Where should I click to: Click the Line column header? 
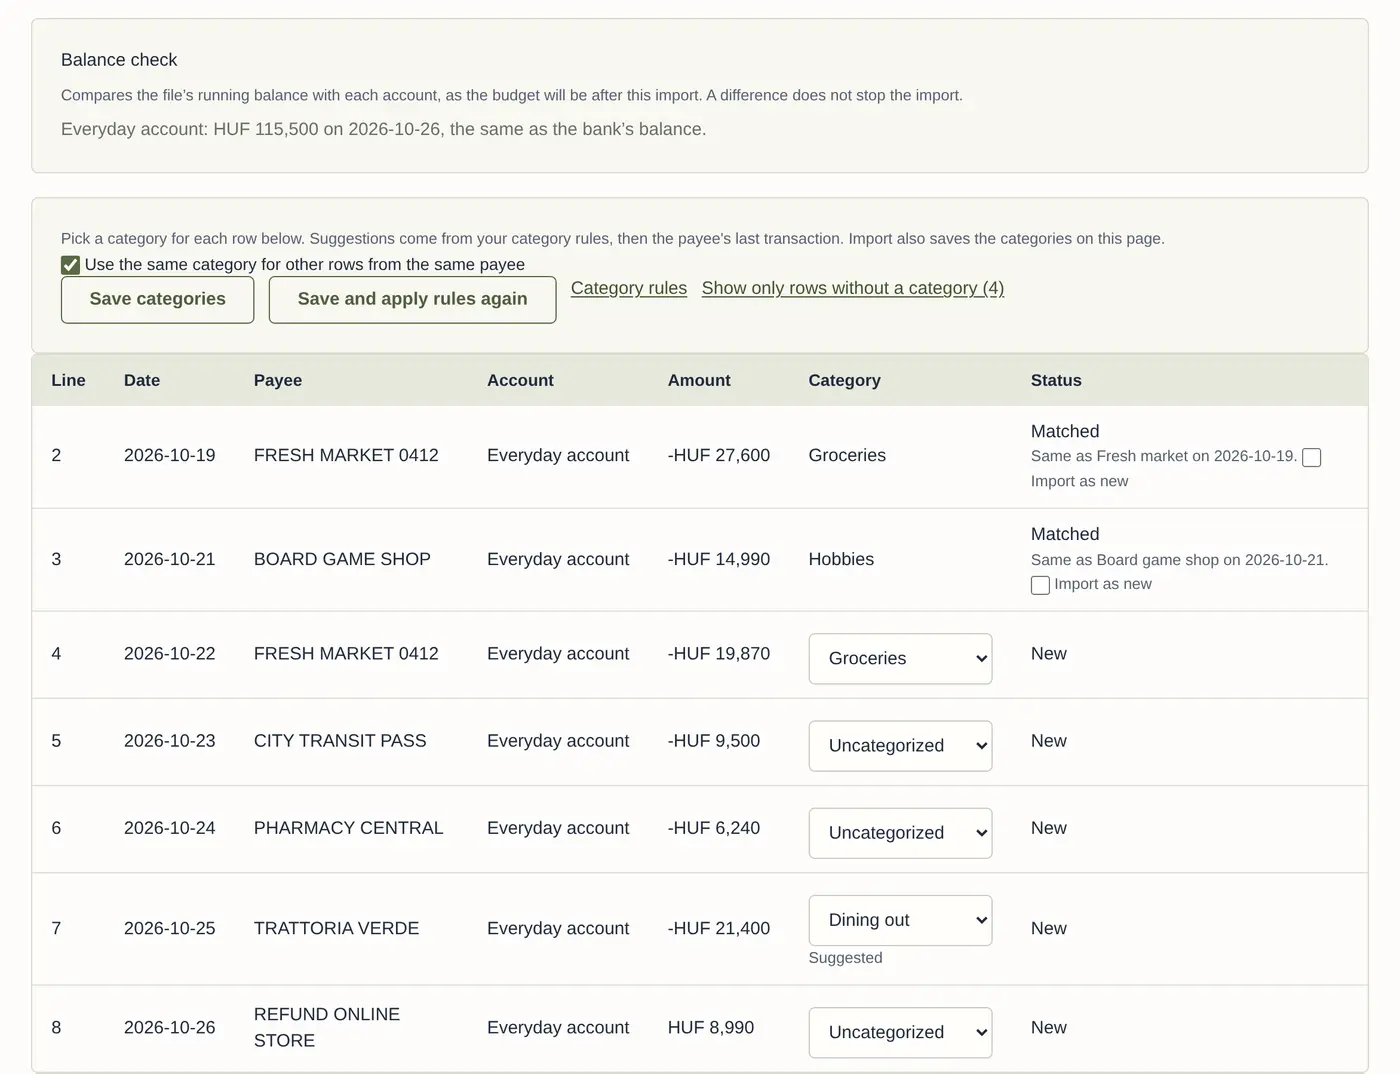click(x=68, y=380)
